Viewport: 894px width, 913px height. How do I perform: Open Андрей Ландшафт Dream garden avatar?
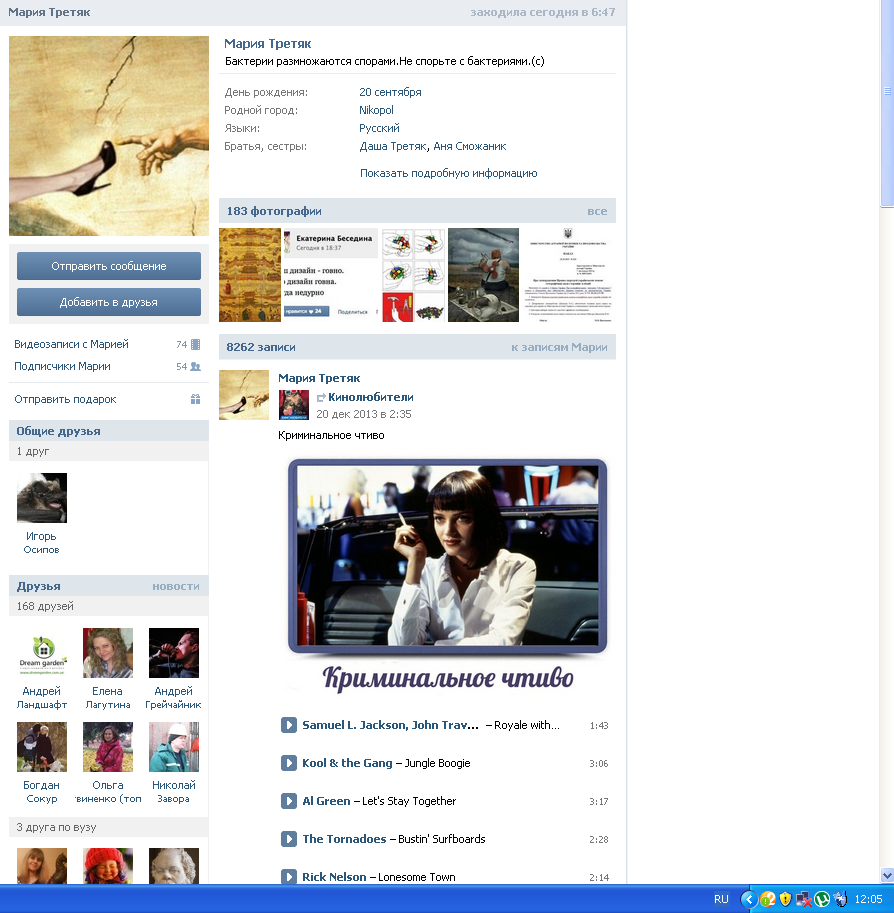[42, 653]
